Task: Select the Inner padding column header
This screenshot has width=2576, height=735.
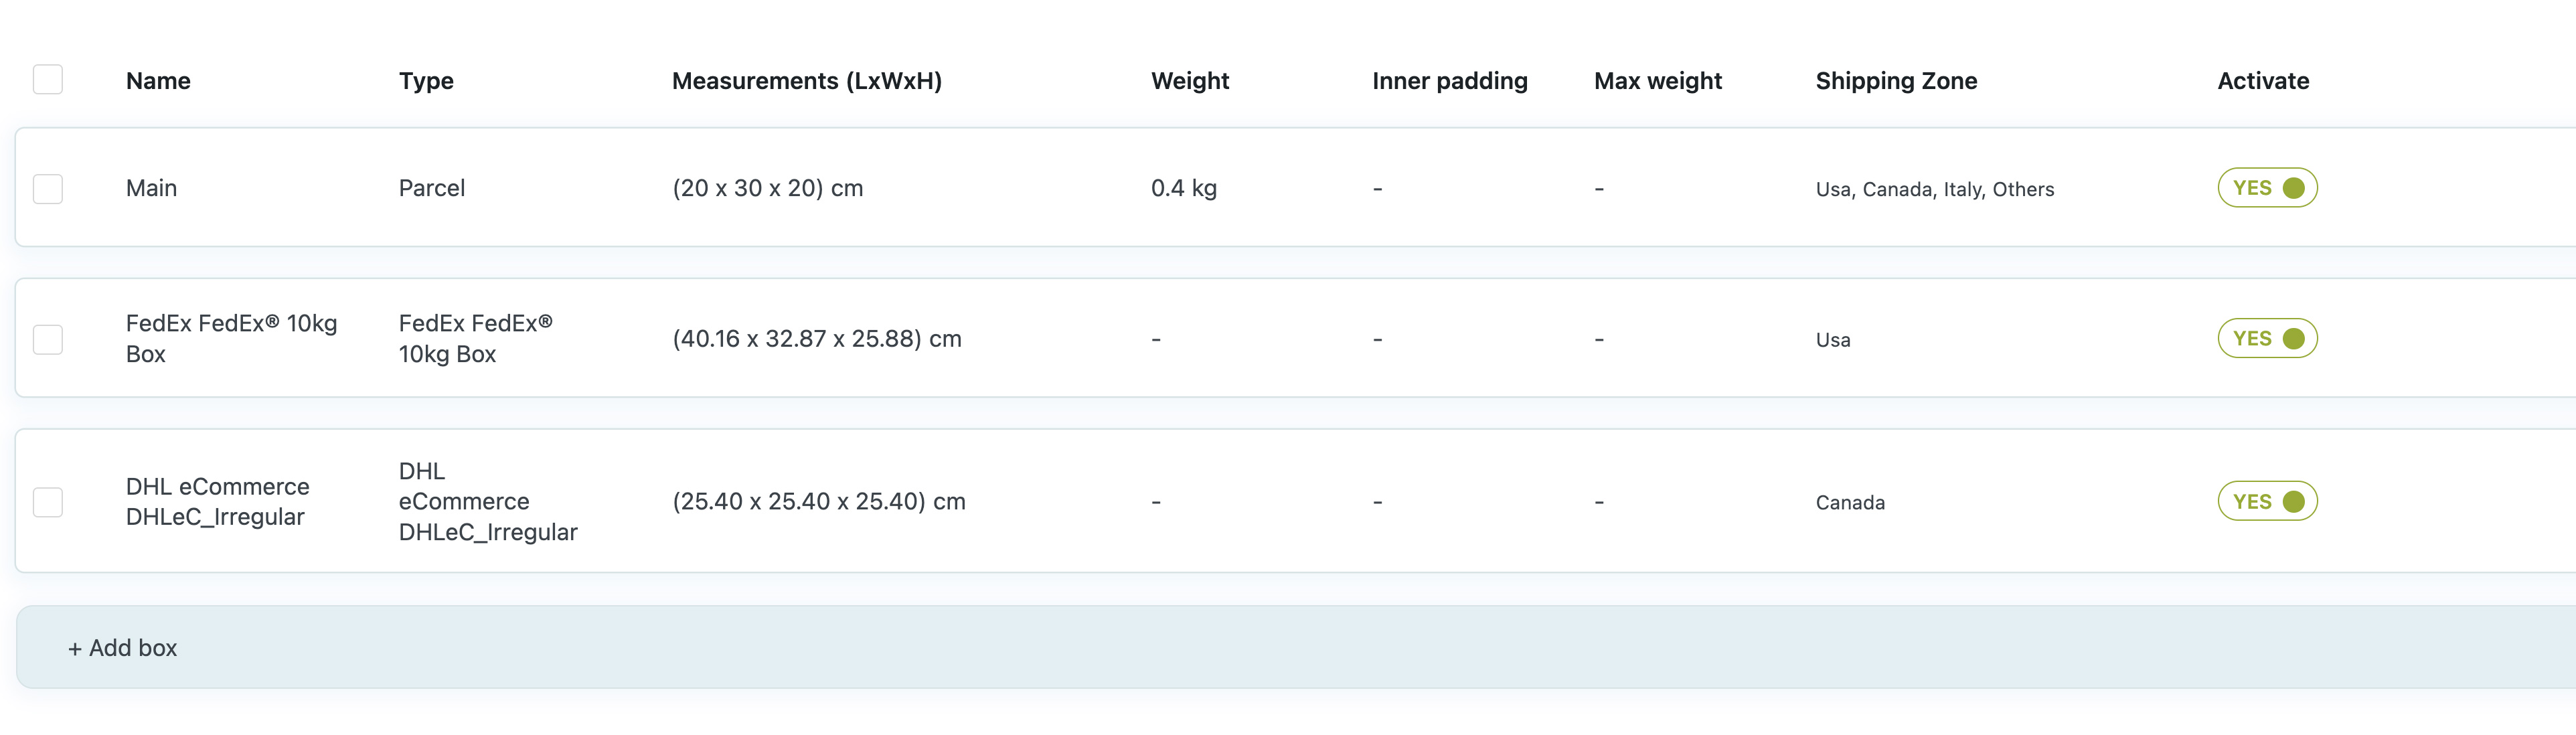Action: pyautogui.click(x=1450, y=81)
